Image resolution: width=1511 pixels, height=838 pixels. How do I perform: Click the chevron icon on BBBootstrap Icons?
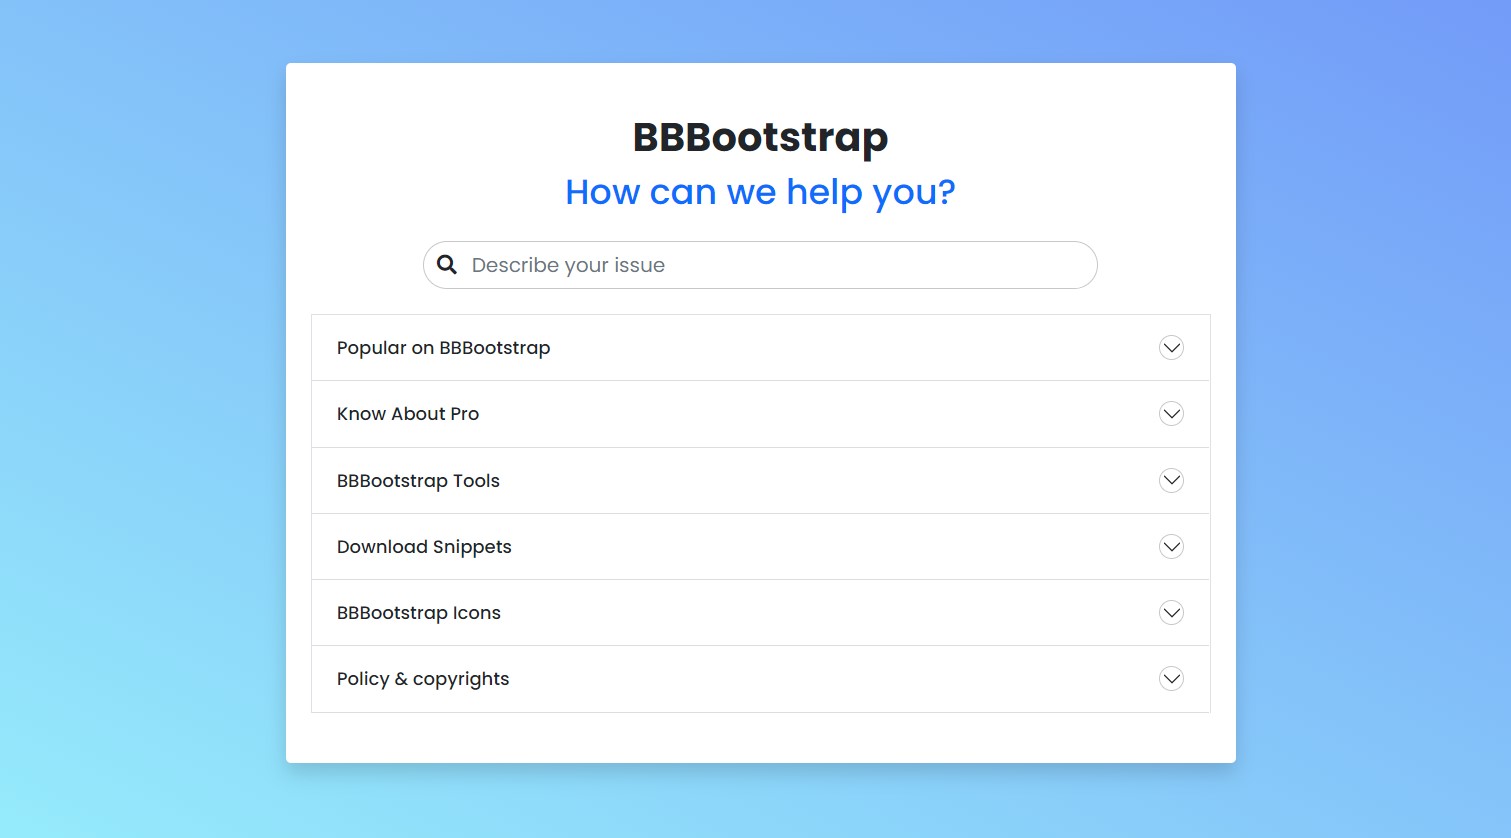(1171, 612)
